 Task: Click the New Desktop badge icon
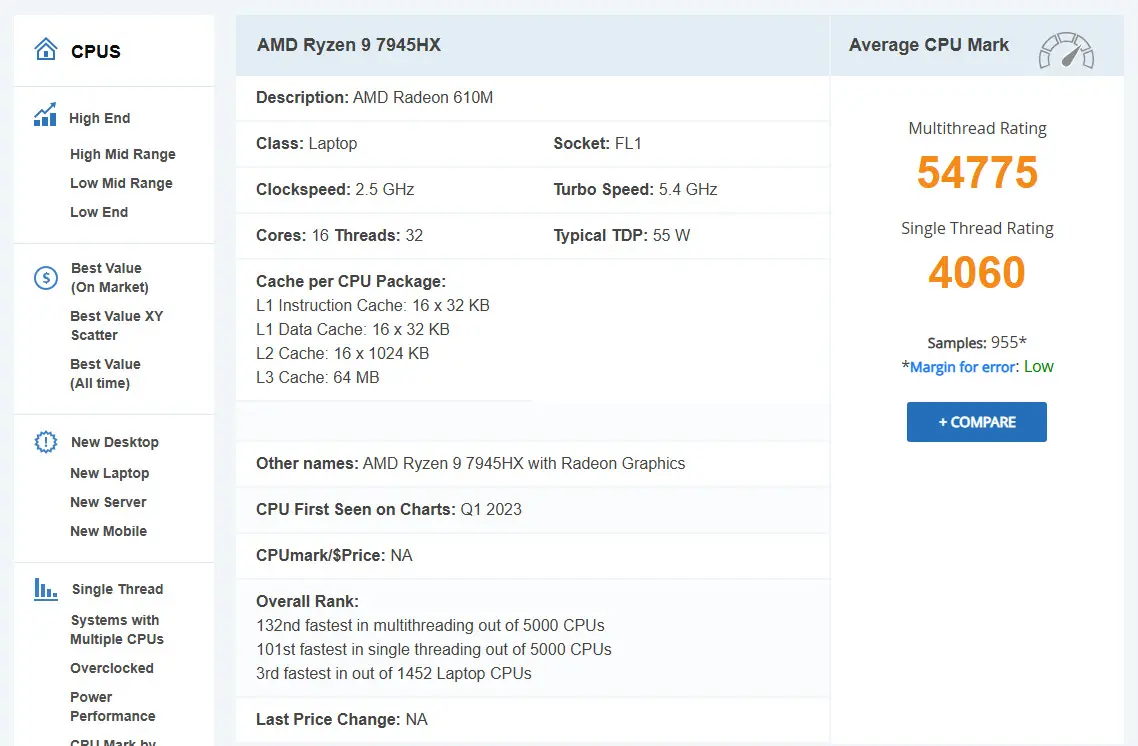coord(46,442)
